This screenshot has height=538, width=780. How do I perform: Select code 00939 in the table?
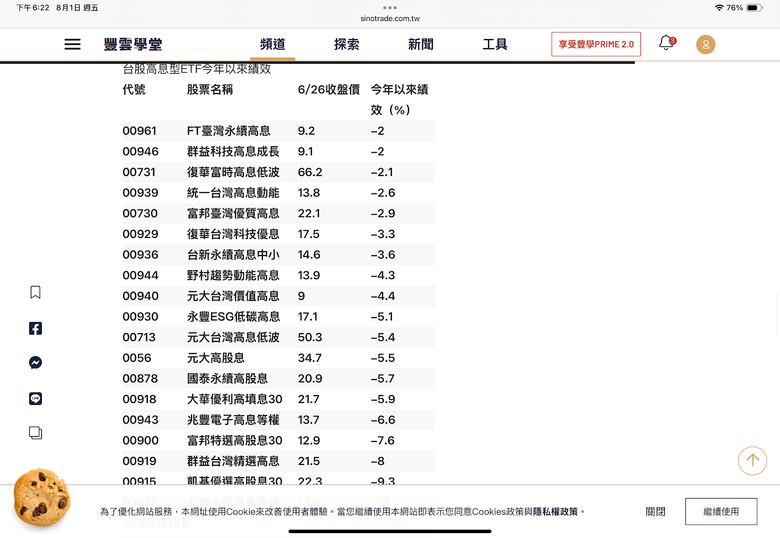[x=140, y=192]
